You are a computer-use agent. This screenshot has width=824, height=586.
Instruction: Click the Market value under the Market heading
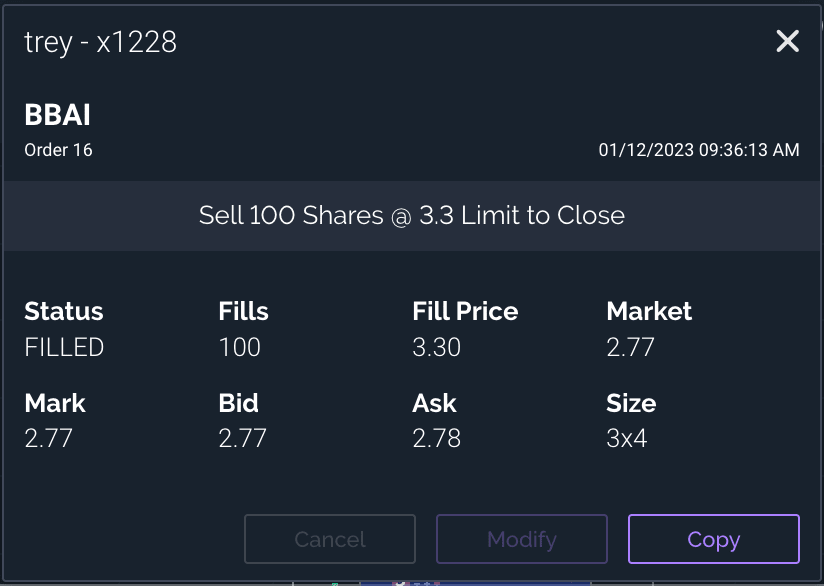[630, 347]
